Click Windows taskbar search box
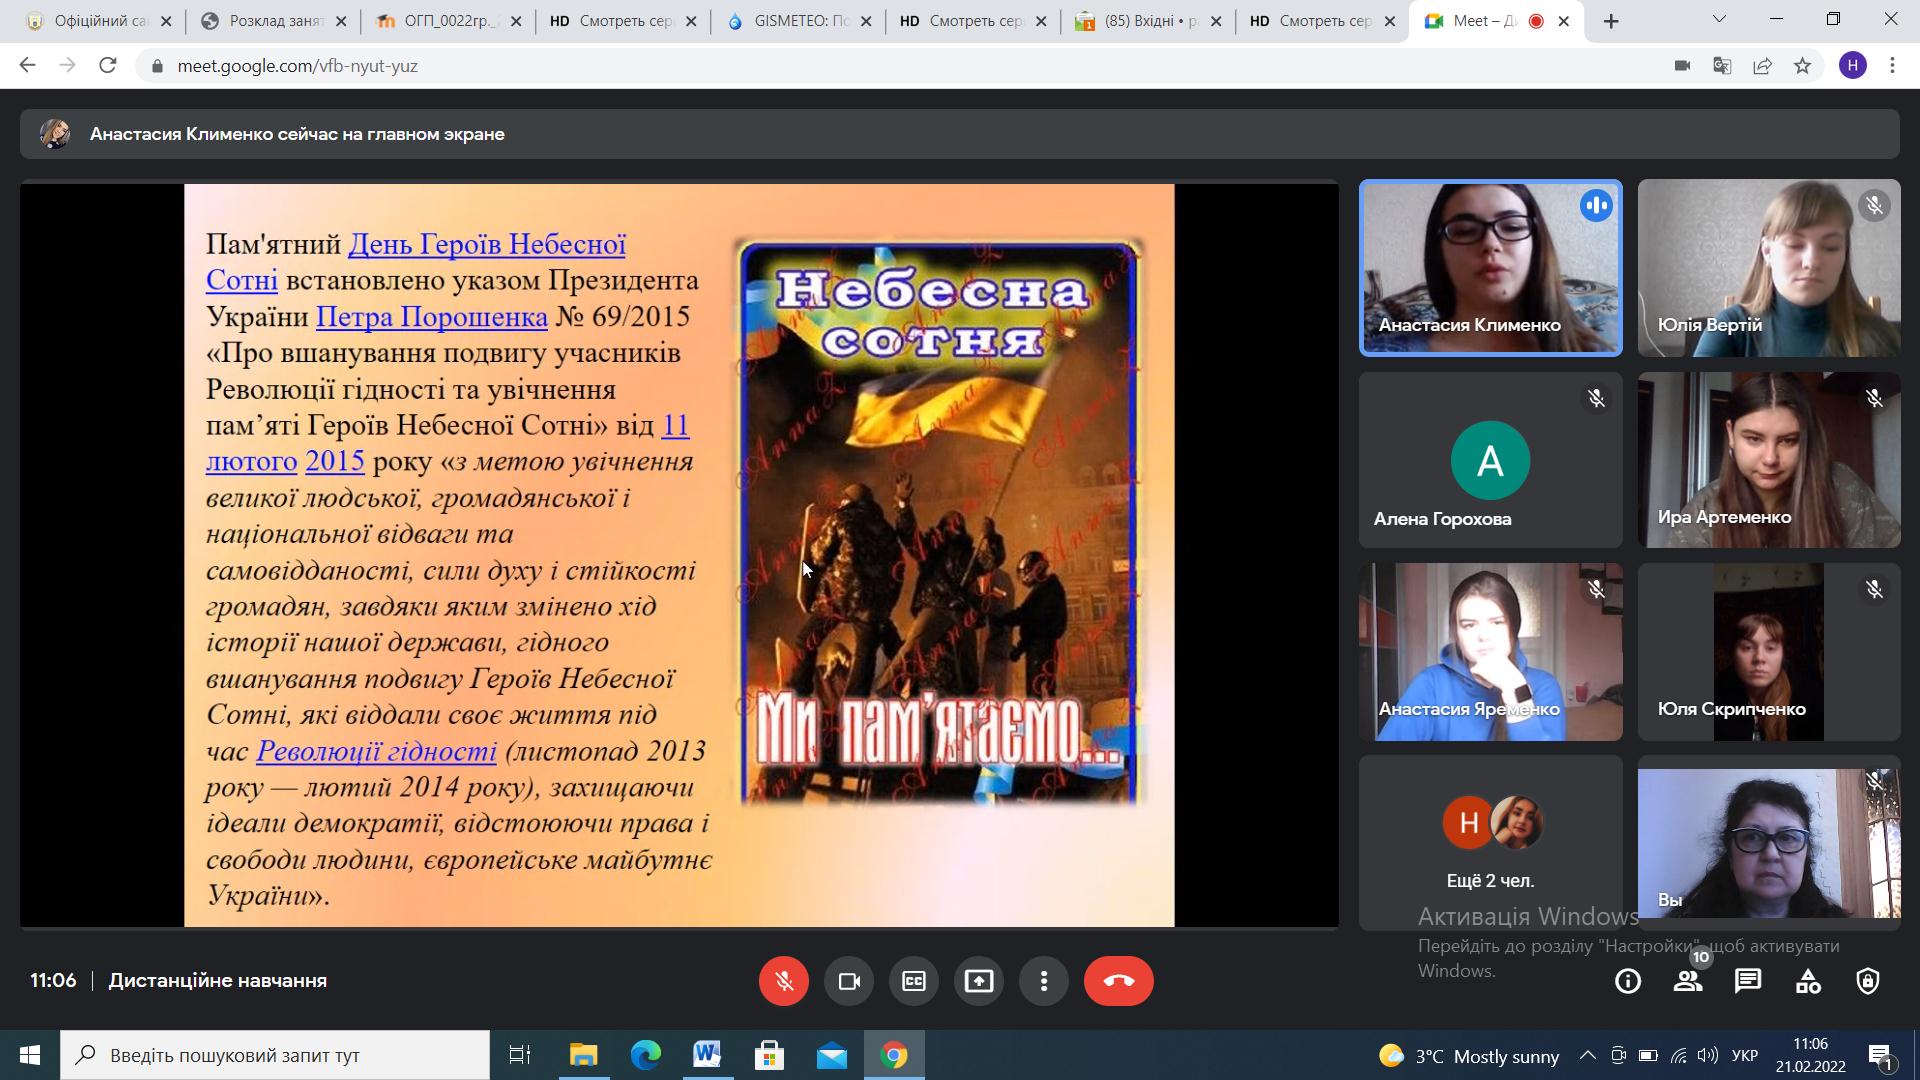 pos(275,1055)
